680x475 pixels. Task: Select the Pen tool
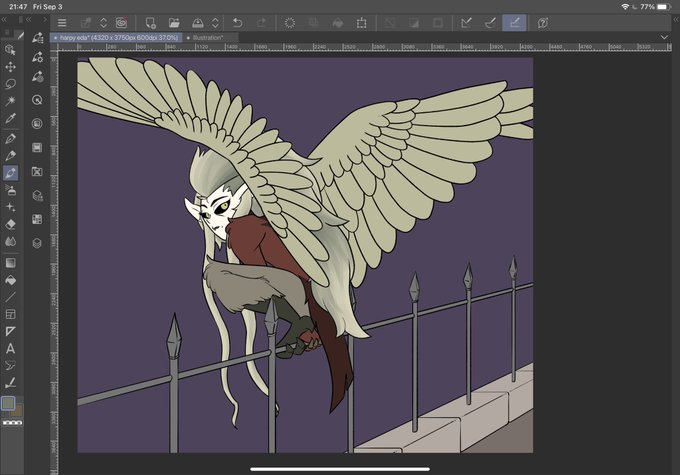(x=10, y=138)
